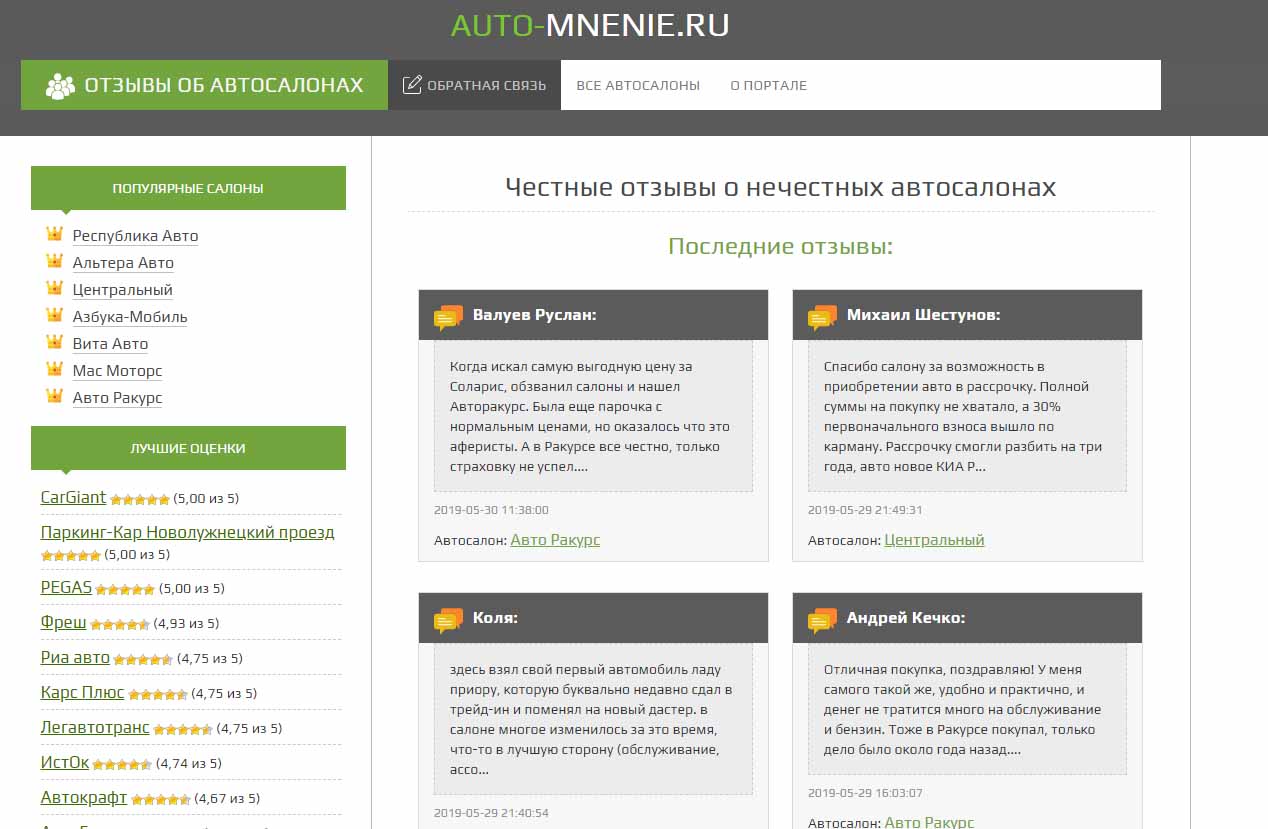Click the star rating next to ИстОк
This screenshot has height=829, width=1268.
[x=122, y=764]
